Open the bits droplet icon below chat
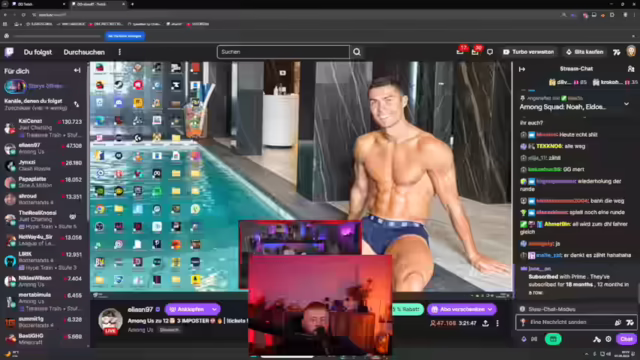Screen dimensions: 640x360 tap(524, 339)
